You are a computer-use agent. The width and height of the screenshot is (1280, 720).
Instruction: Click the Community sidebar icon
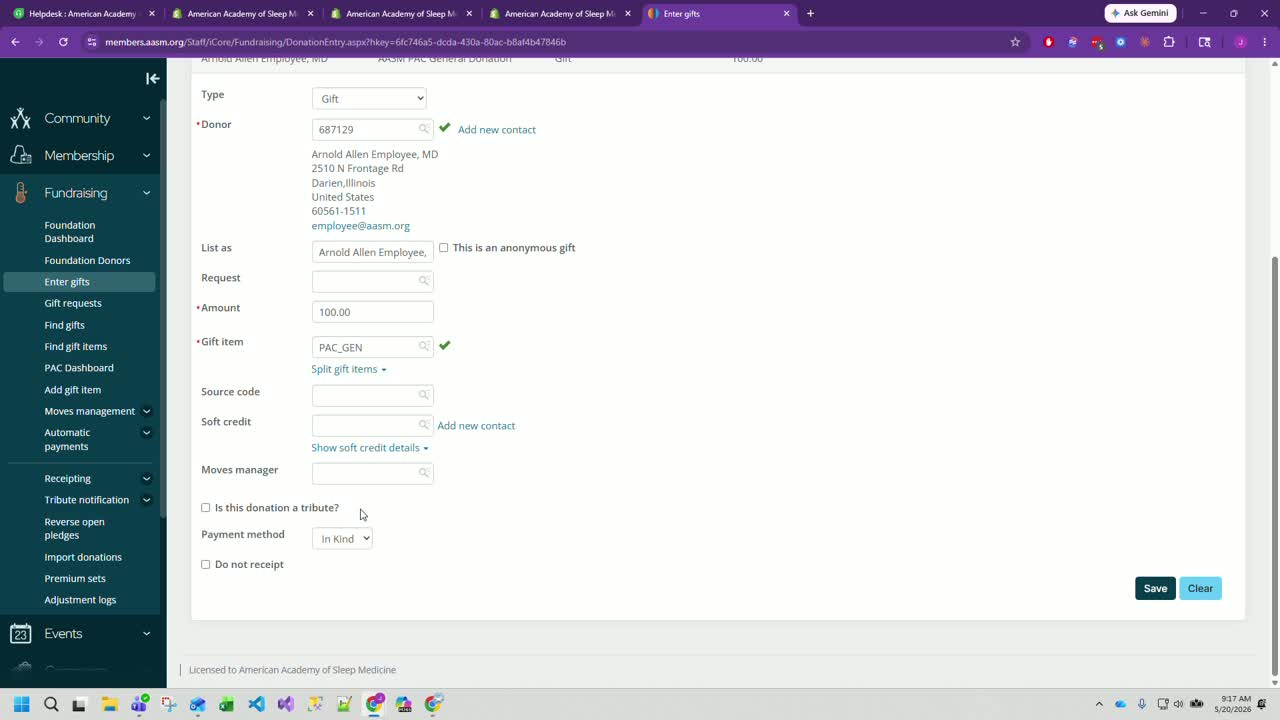20,118
